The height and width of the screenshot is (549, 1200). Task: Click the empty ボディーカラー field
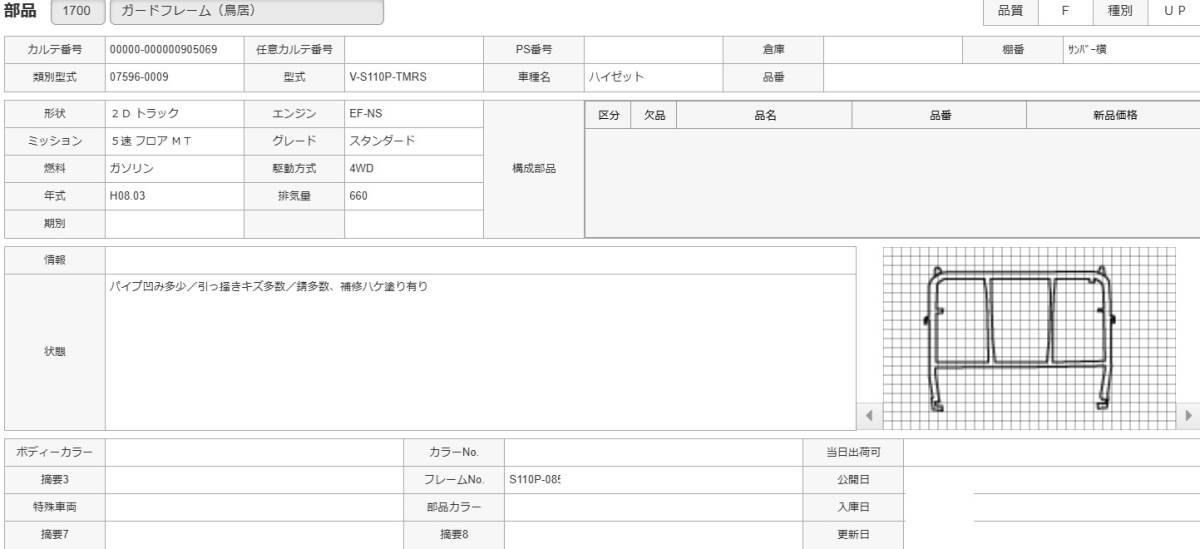(253, 453)
